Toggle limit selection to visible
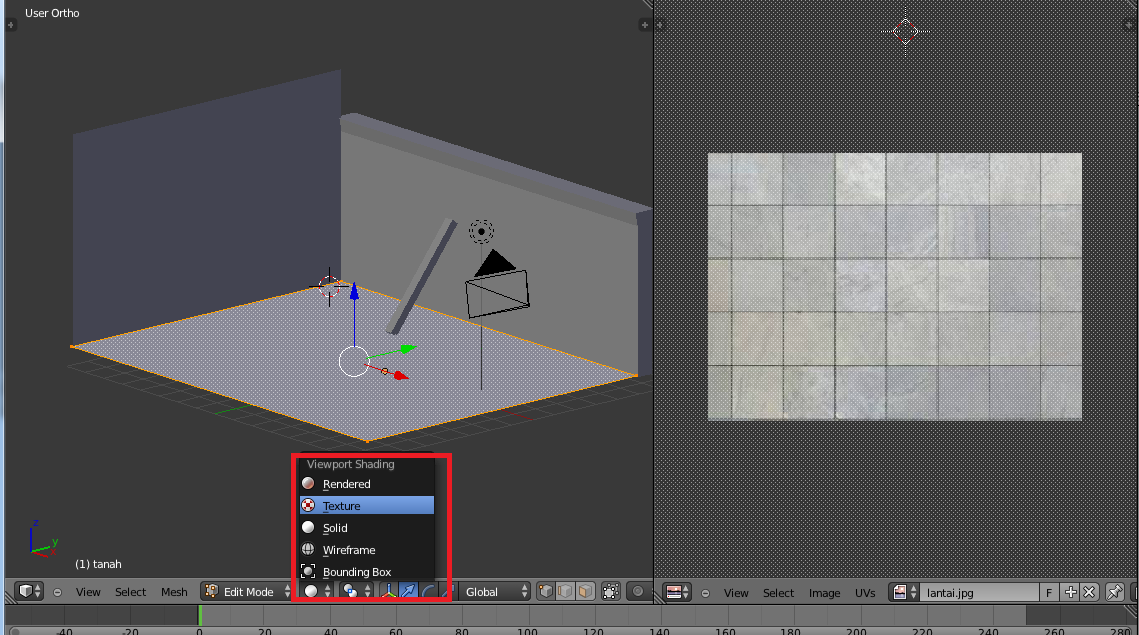1139x635 pixels. tap(611, 591)
